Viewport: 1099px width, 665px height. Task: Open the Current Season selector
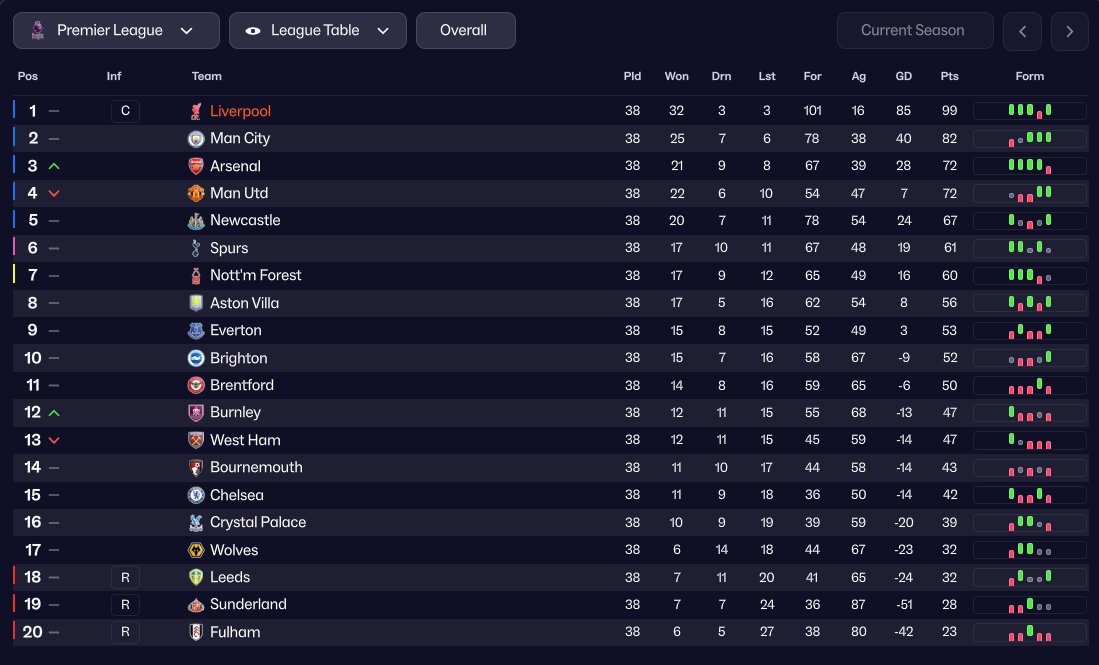(914, 31)
